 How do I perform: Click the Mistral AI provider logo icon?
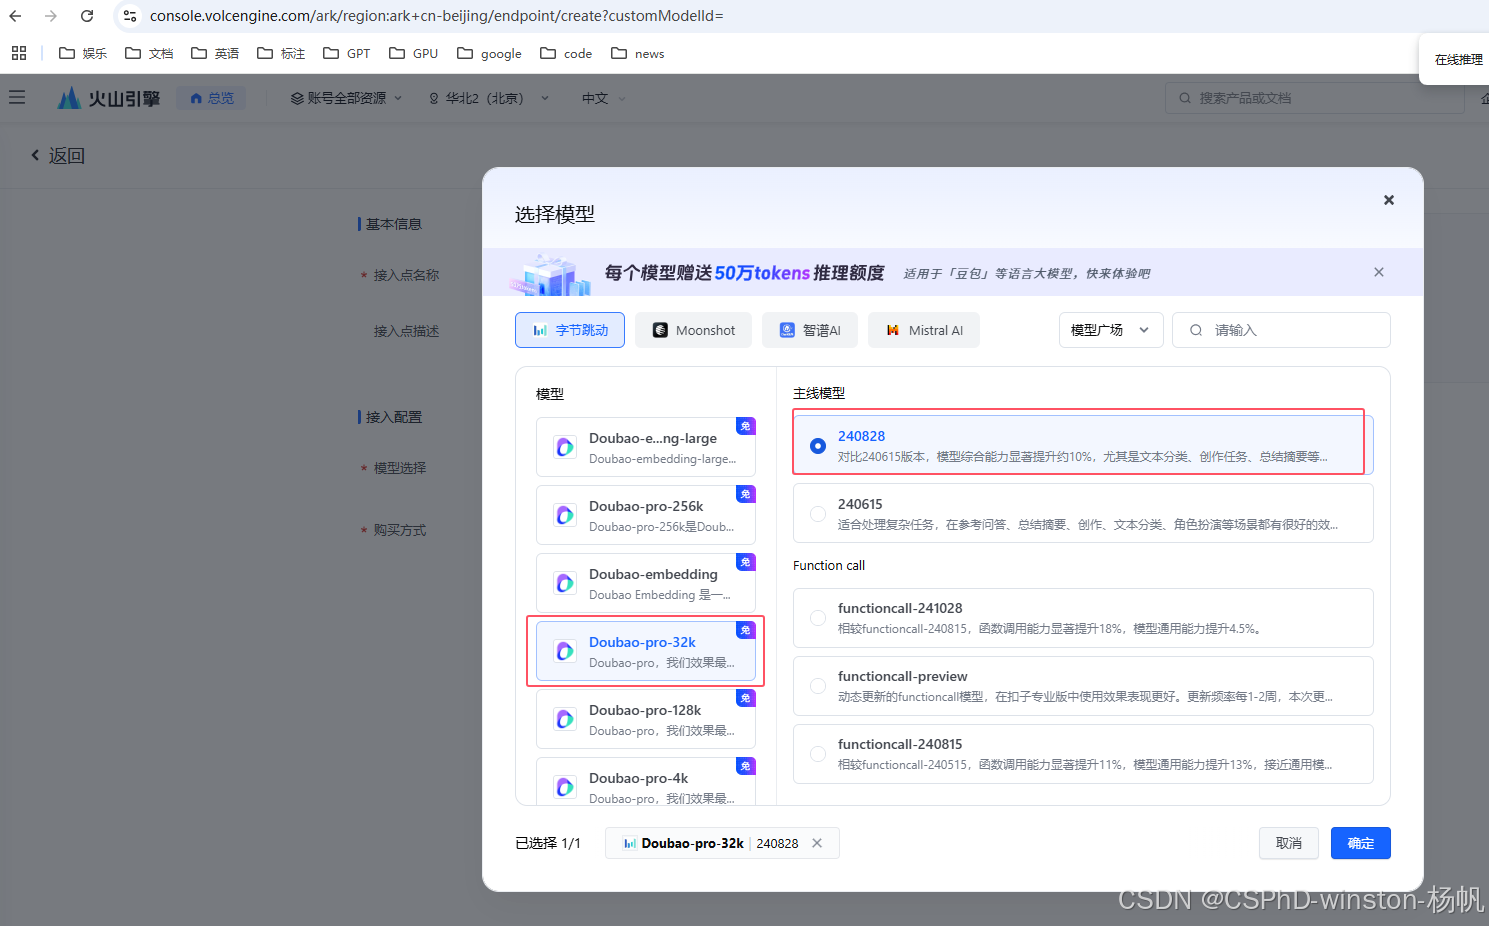pos(893,330)
